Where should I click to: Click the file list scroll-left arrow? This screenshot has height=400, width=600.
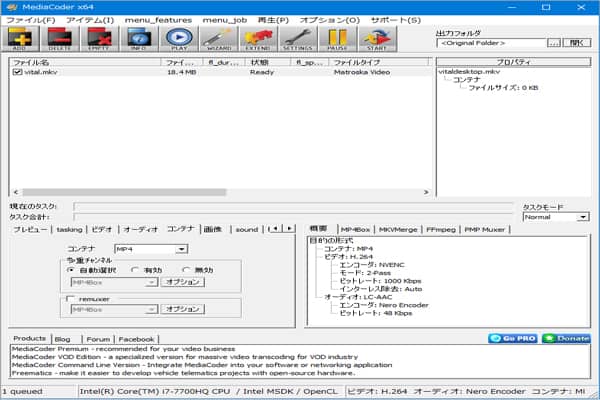click(16, 192)
